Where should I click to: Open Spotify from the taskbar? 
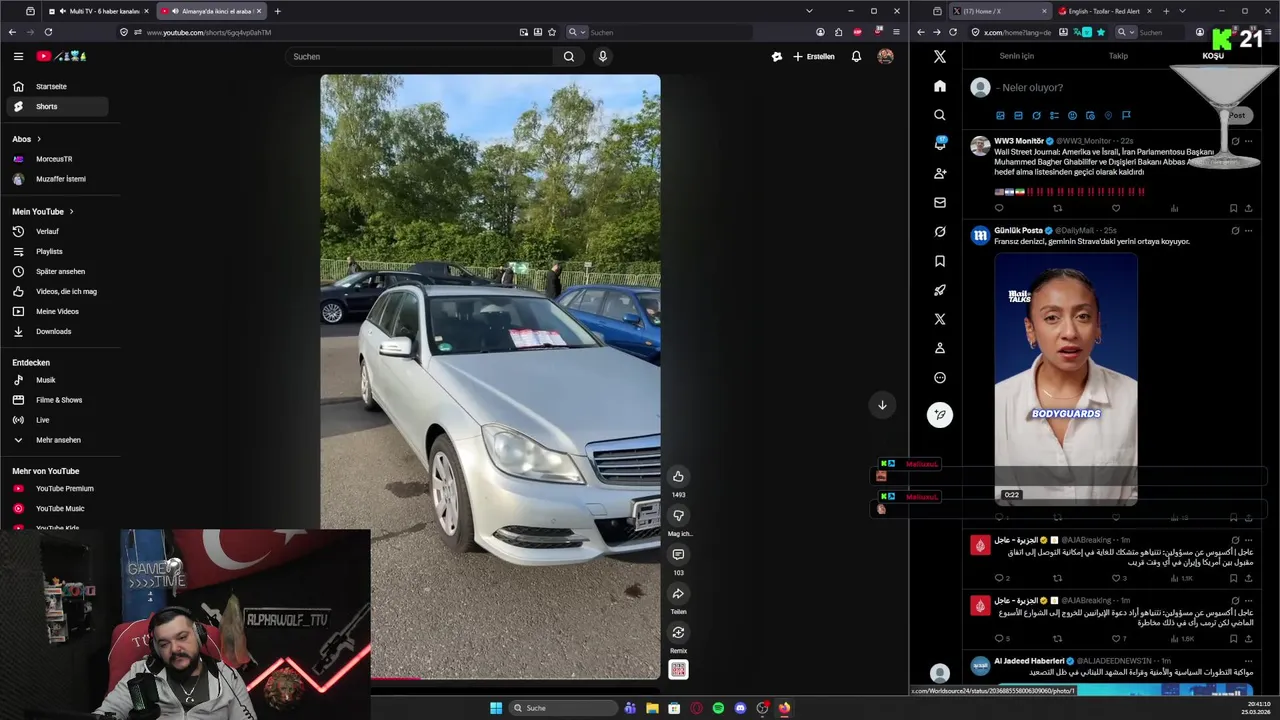718,708
